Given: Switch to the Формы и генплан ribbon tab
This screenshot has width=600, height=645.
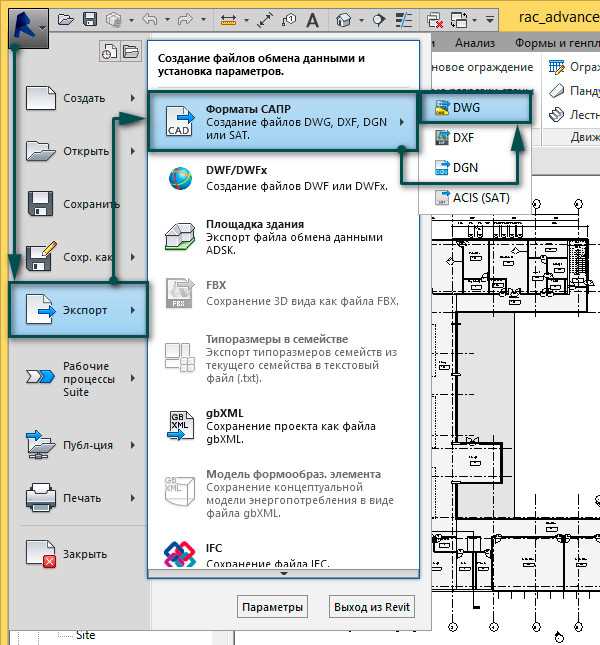Looking at the screenshot, I should point(557,43).
